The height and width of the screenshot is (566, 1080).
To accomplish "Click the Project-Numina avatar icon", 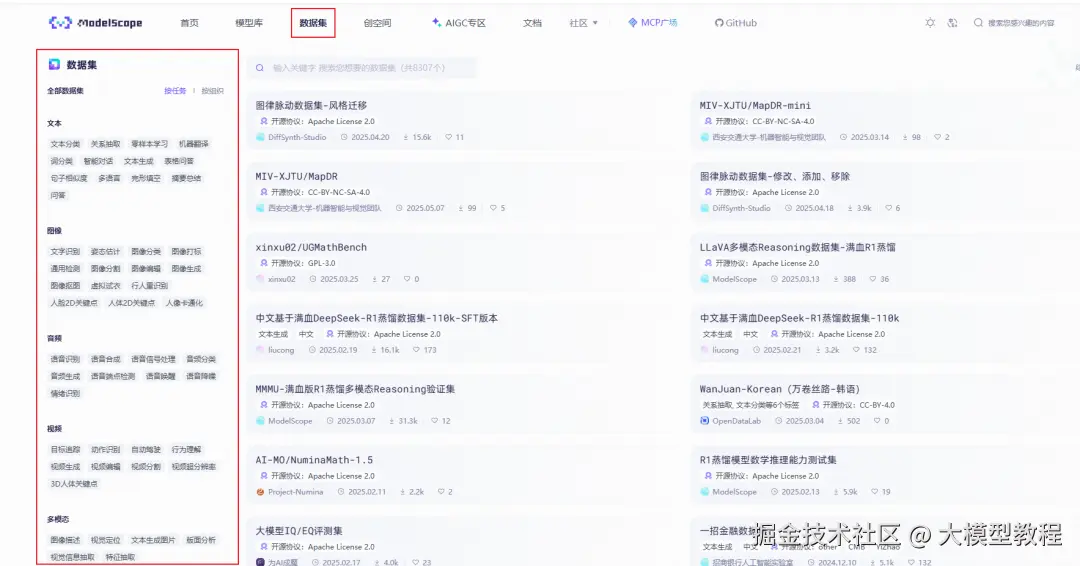I will pyautogui.click(x=260, y=492).
